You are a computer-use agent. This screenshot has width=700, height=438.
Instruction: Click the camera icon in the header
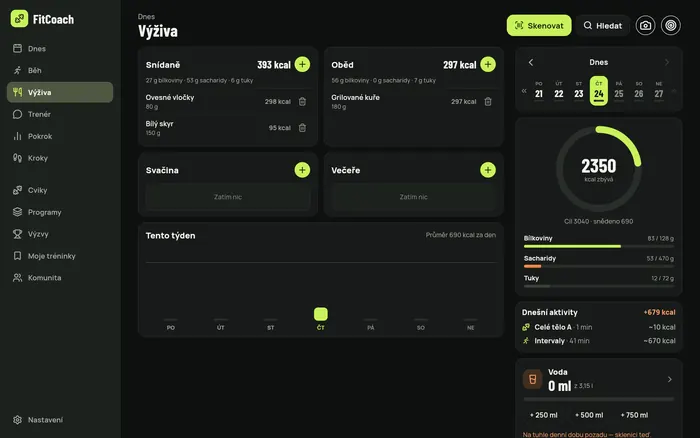645,25
